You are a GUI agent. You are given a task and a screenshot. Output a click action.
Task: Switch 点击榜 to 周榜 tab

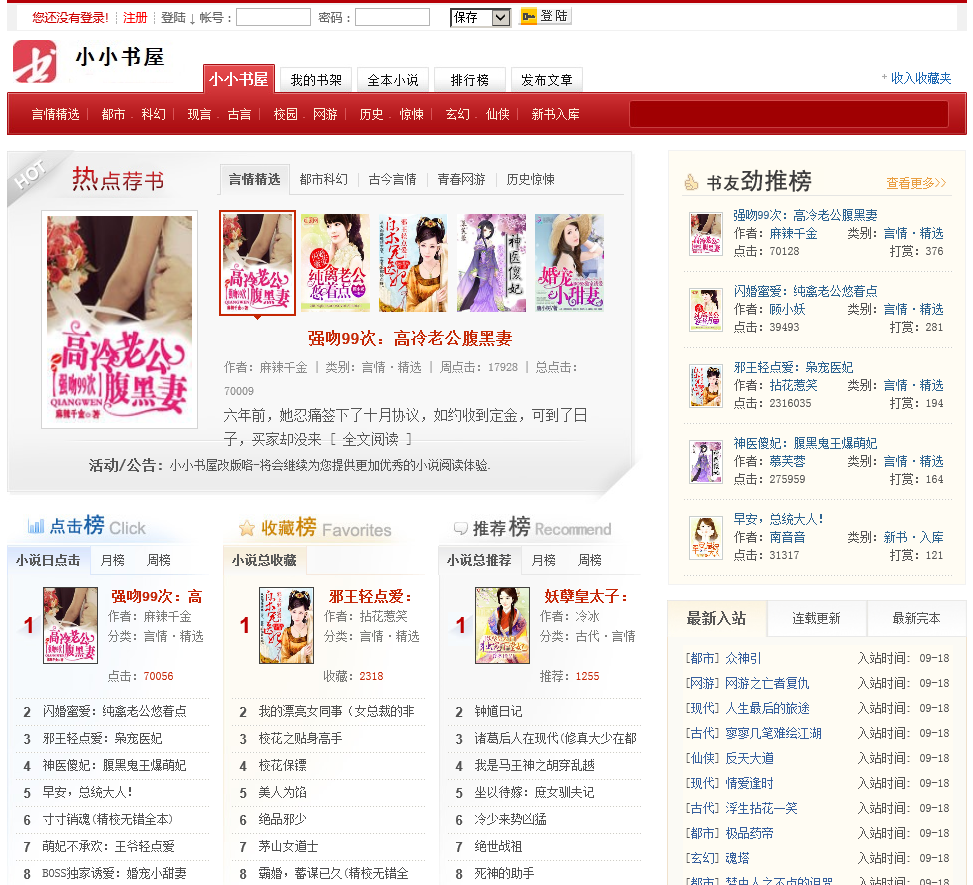coord(158,560)
